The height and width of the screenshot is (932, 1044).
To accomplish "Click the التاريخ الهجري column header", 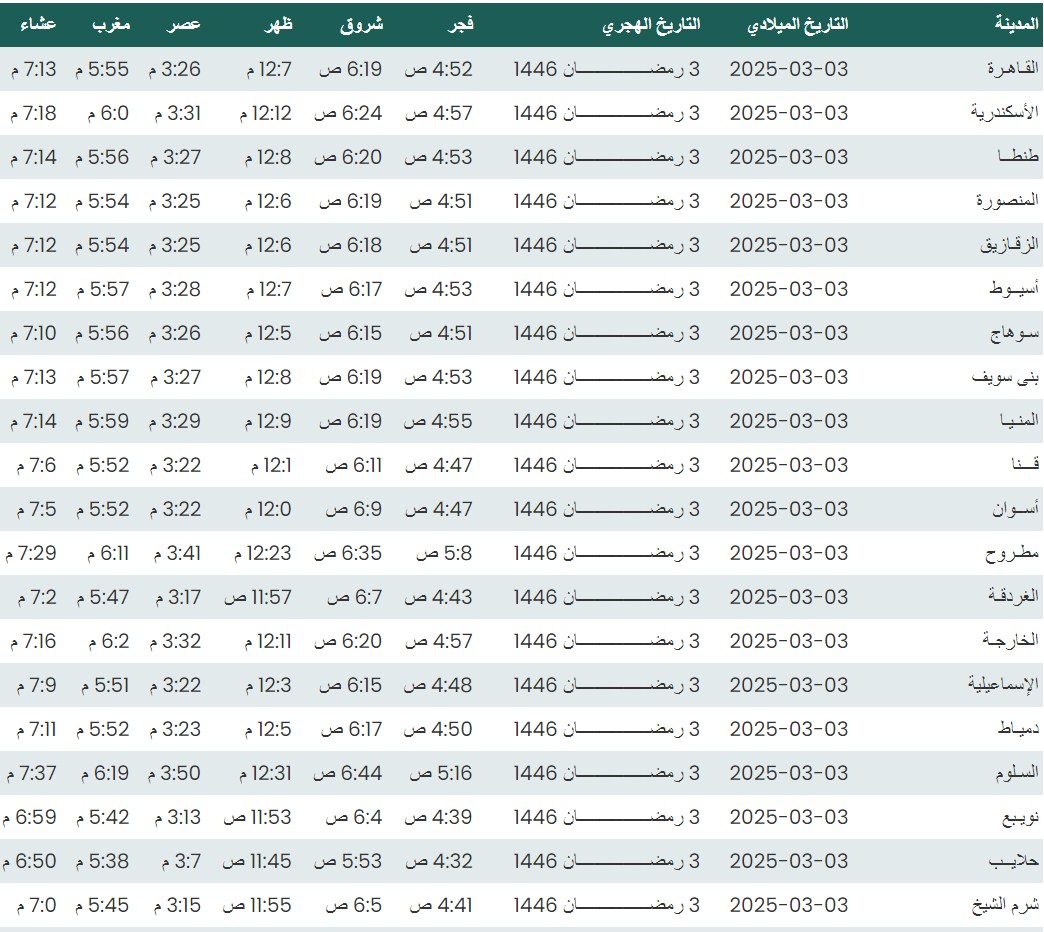I will coord(651,24).
